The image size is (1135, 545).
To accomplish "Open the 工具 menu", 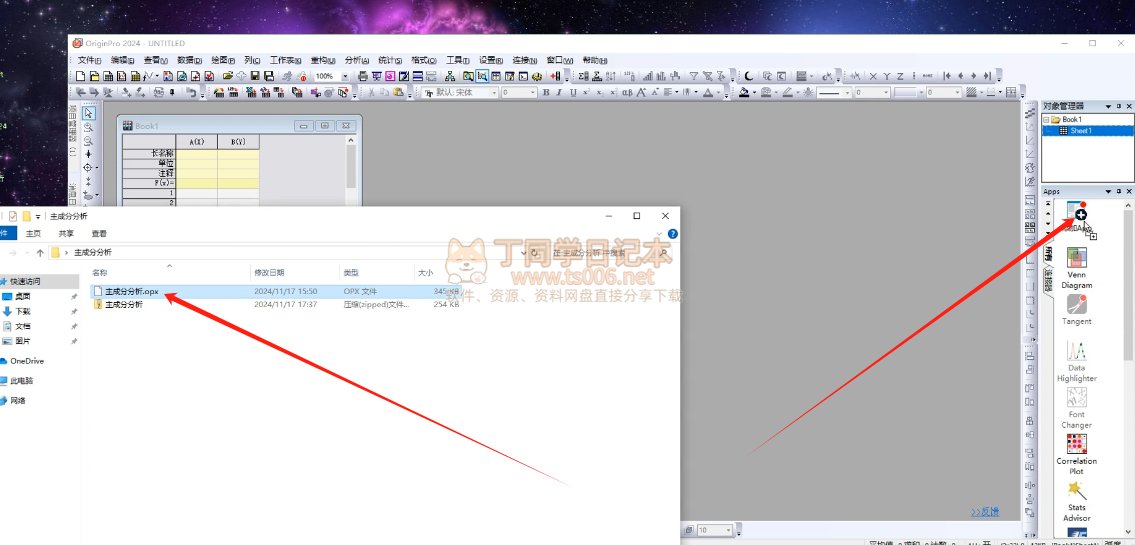I will [x=457, y=60].
